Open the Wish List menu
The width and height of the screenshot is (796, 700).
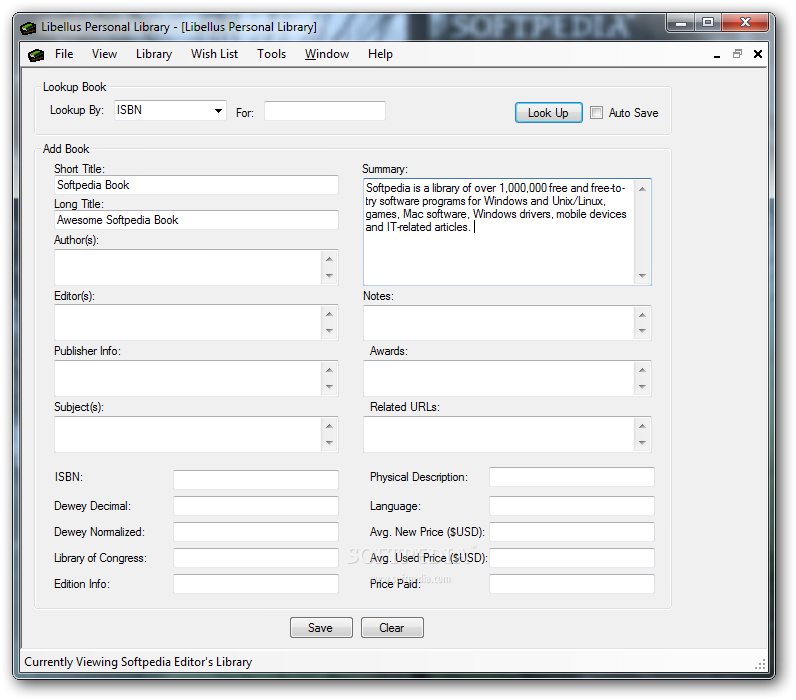click(214, 54)
